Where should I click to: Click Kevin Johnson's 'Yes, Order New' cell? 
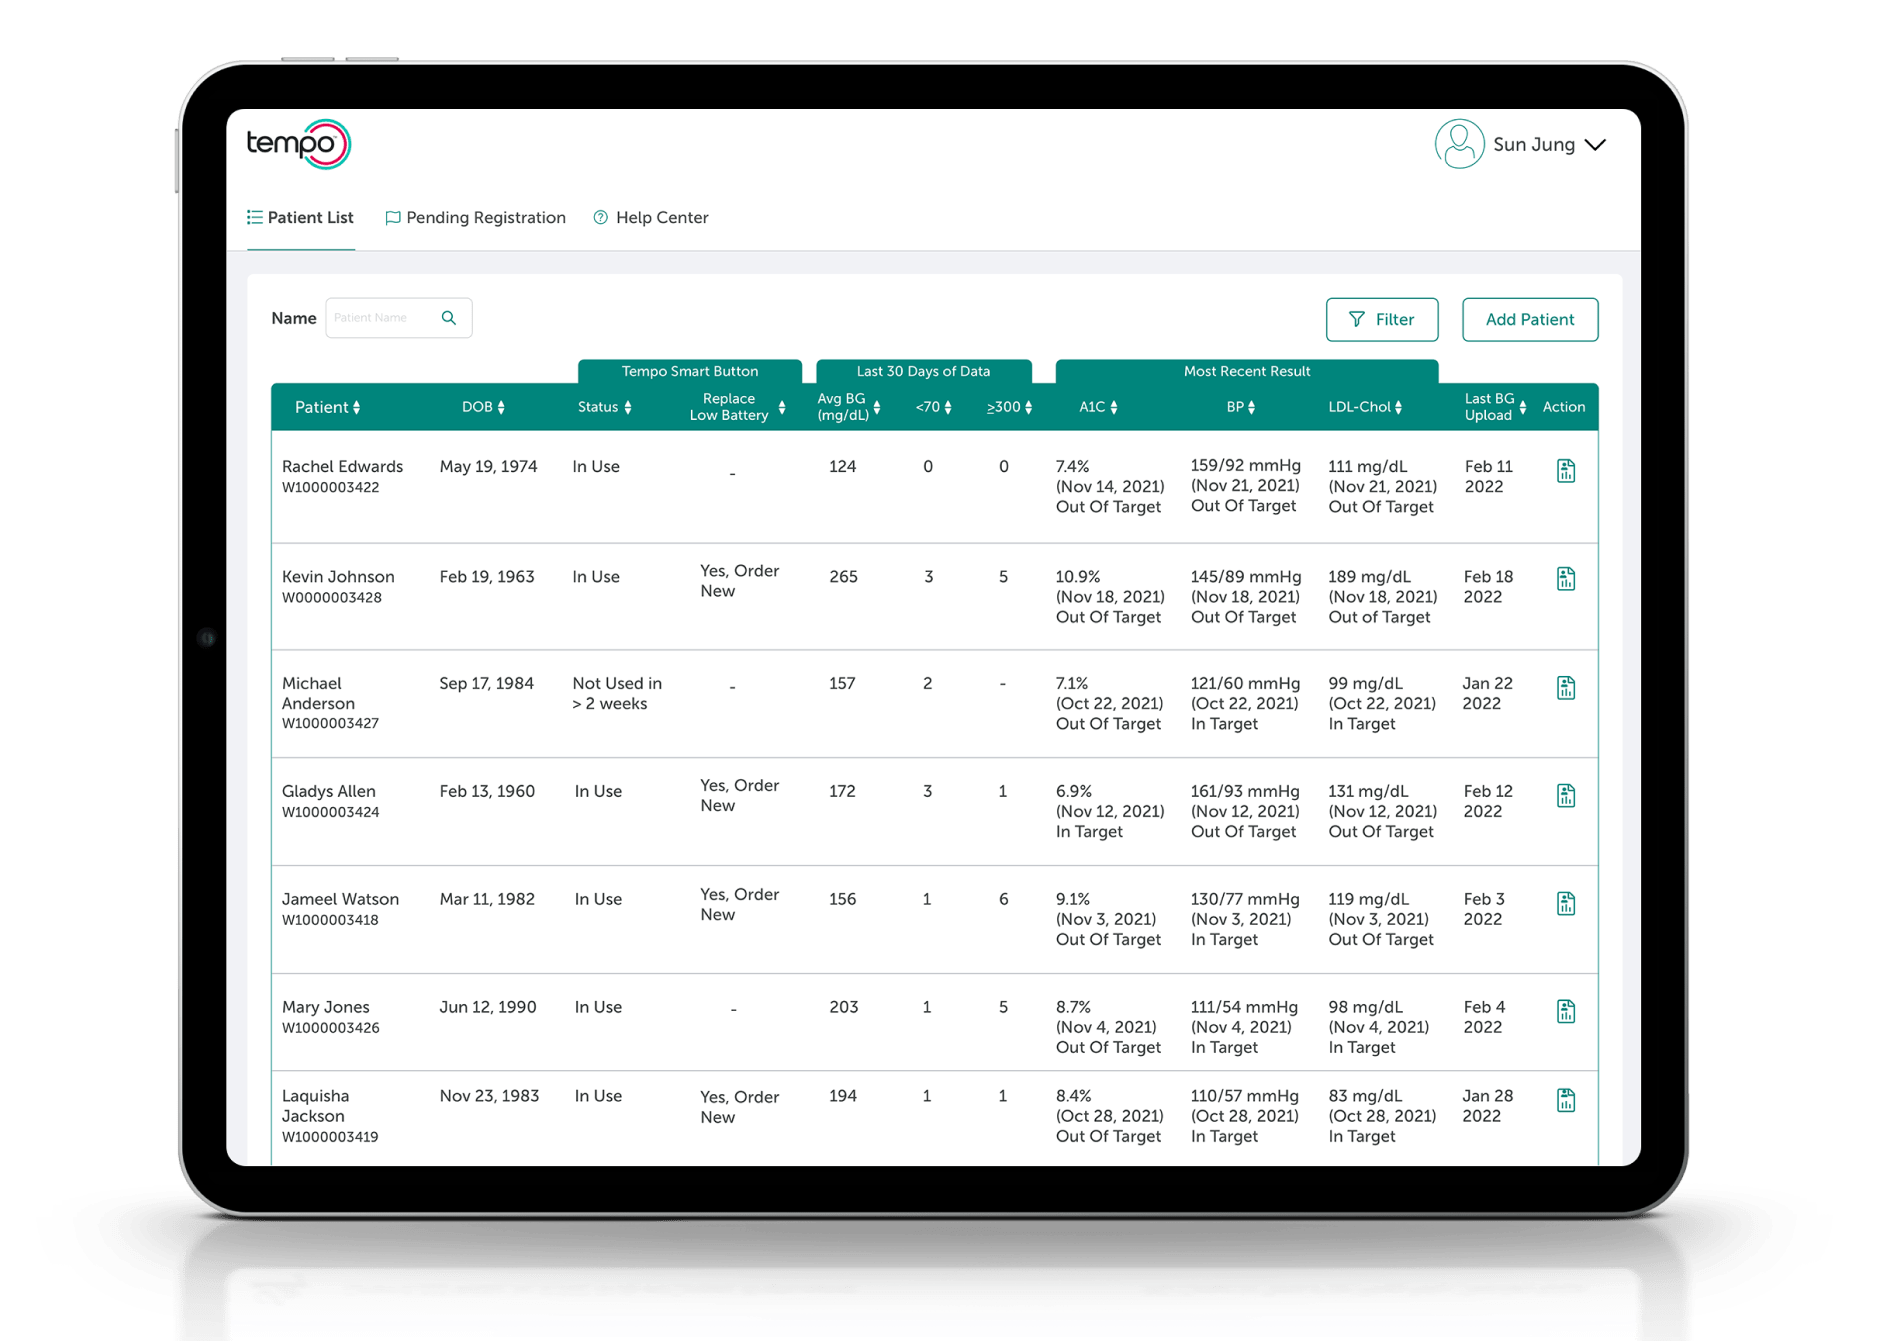739,581
